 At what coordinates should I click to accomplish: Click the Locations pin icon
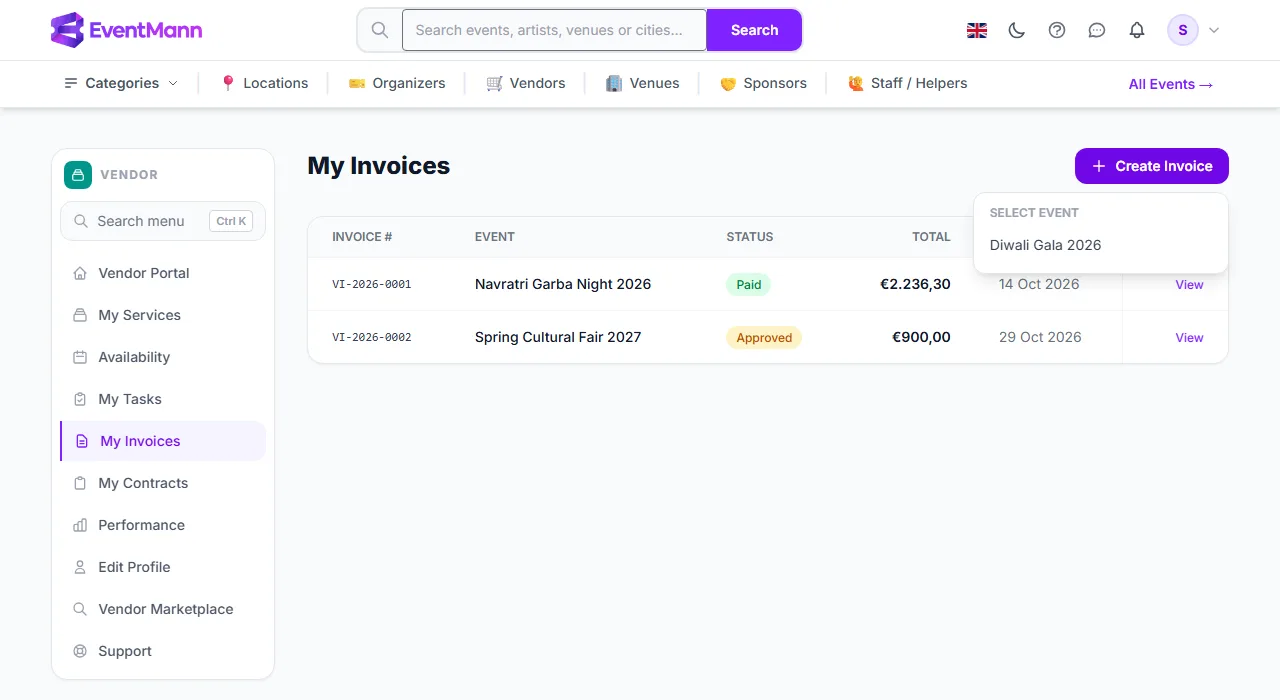228,83
